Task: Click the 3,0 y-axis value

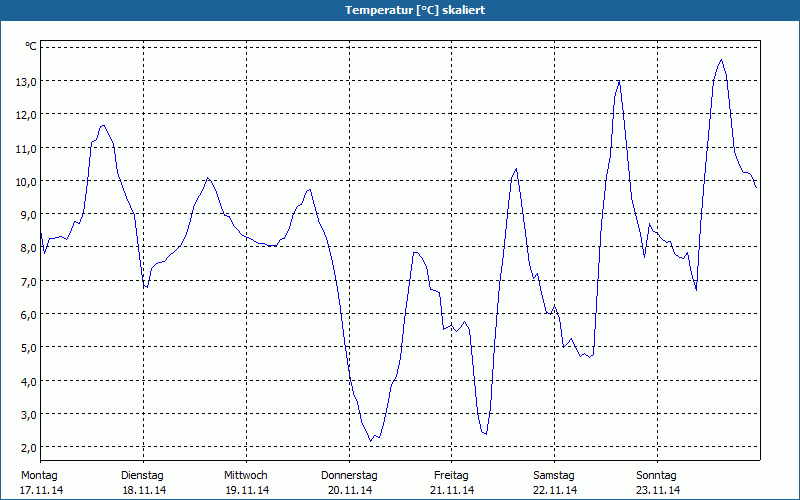Action: pos(29,414)
